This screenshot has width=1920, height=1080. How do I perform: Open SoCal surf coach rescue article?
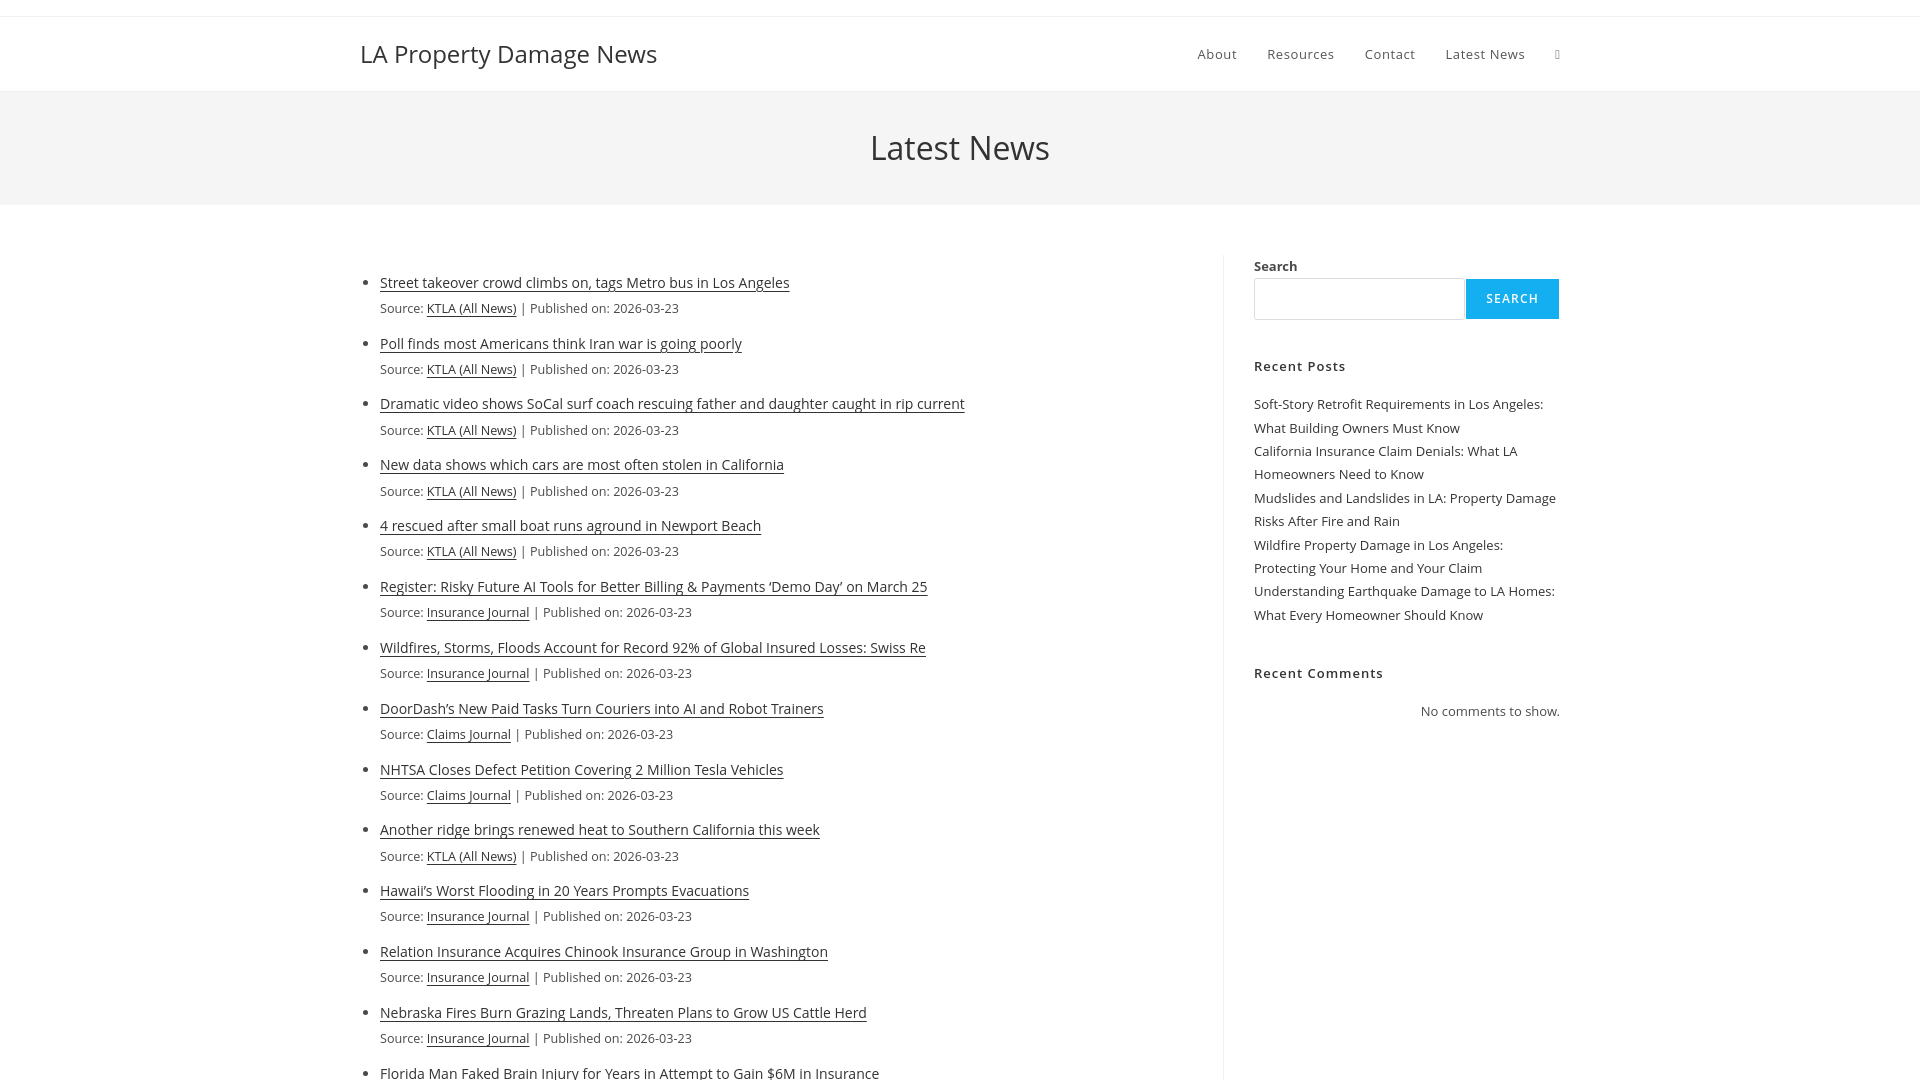[672, 404]
